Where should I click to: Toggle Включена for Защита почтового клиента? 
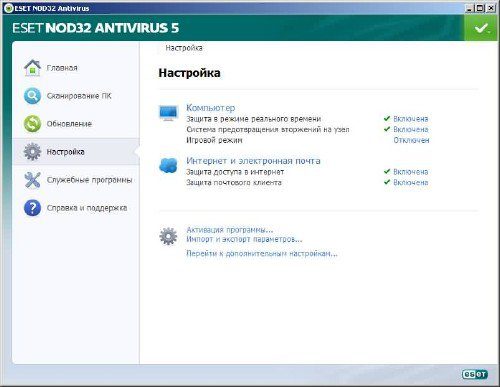pos(411,182)
